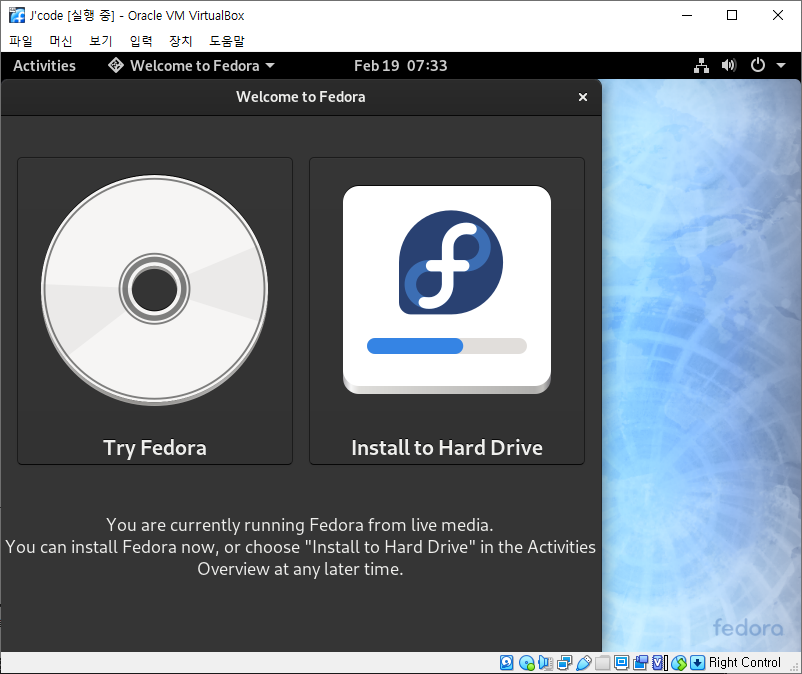Open the 도움말 menu
The image size is (802, 674).
tap(227, 41)
